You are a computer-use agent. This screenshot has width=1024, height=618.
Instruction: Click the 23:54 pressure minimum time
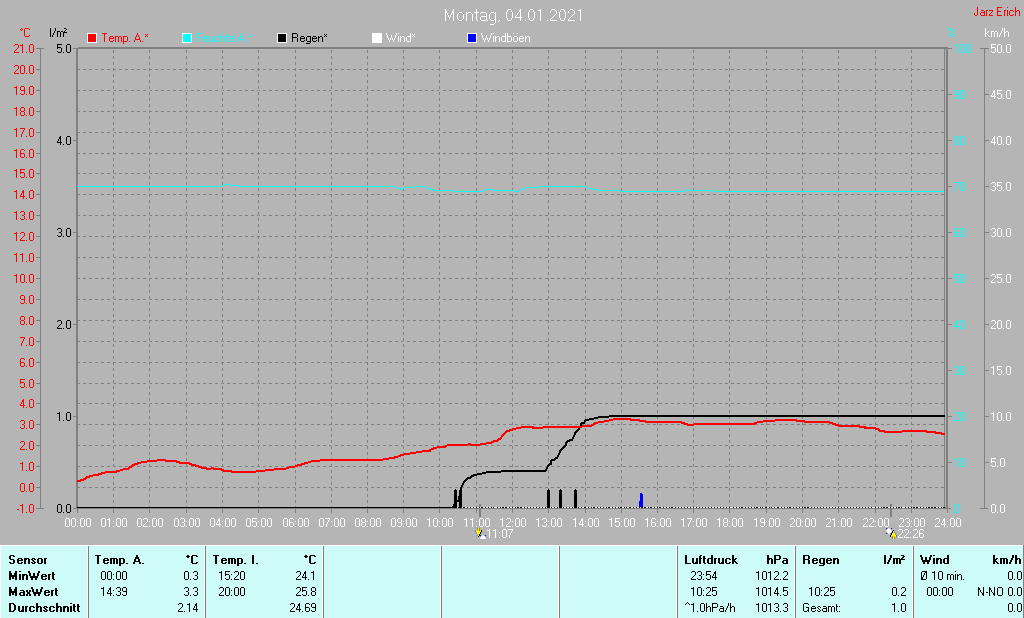tap(703, 576)
